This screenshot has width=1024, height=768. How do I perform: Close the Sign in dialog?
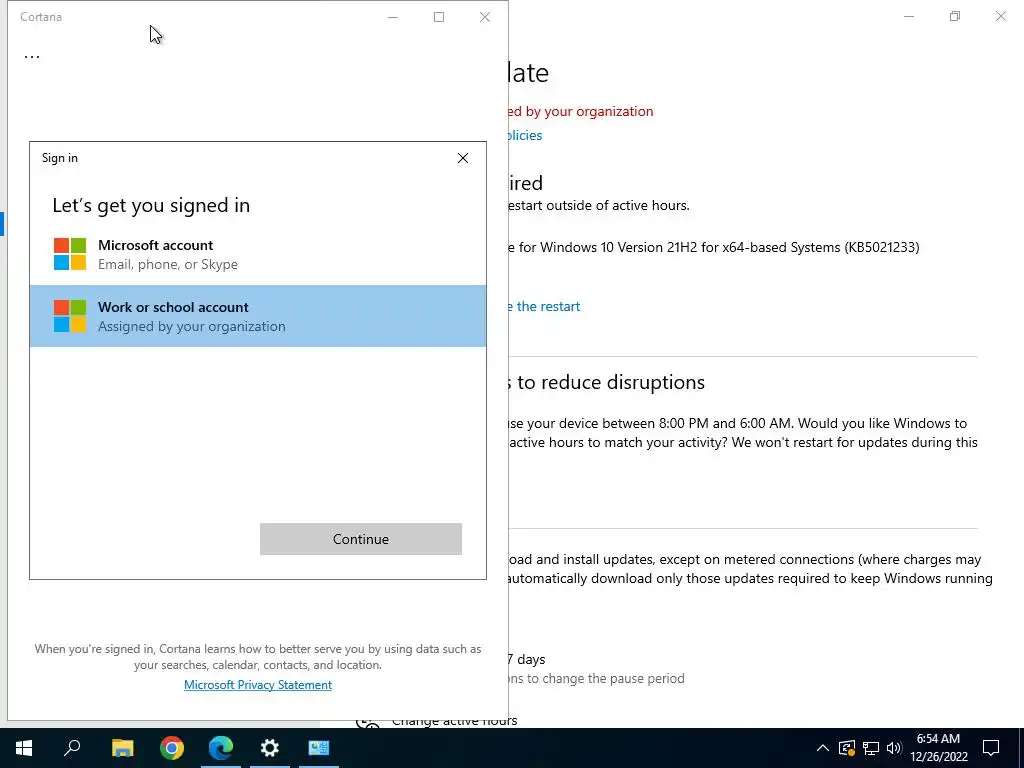tap(463, 158)
